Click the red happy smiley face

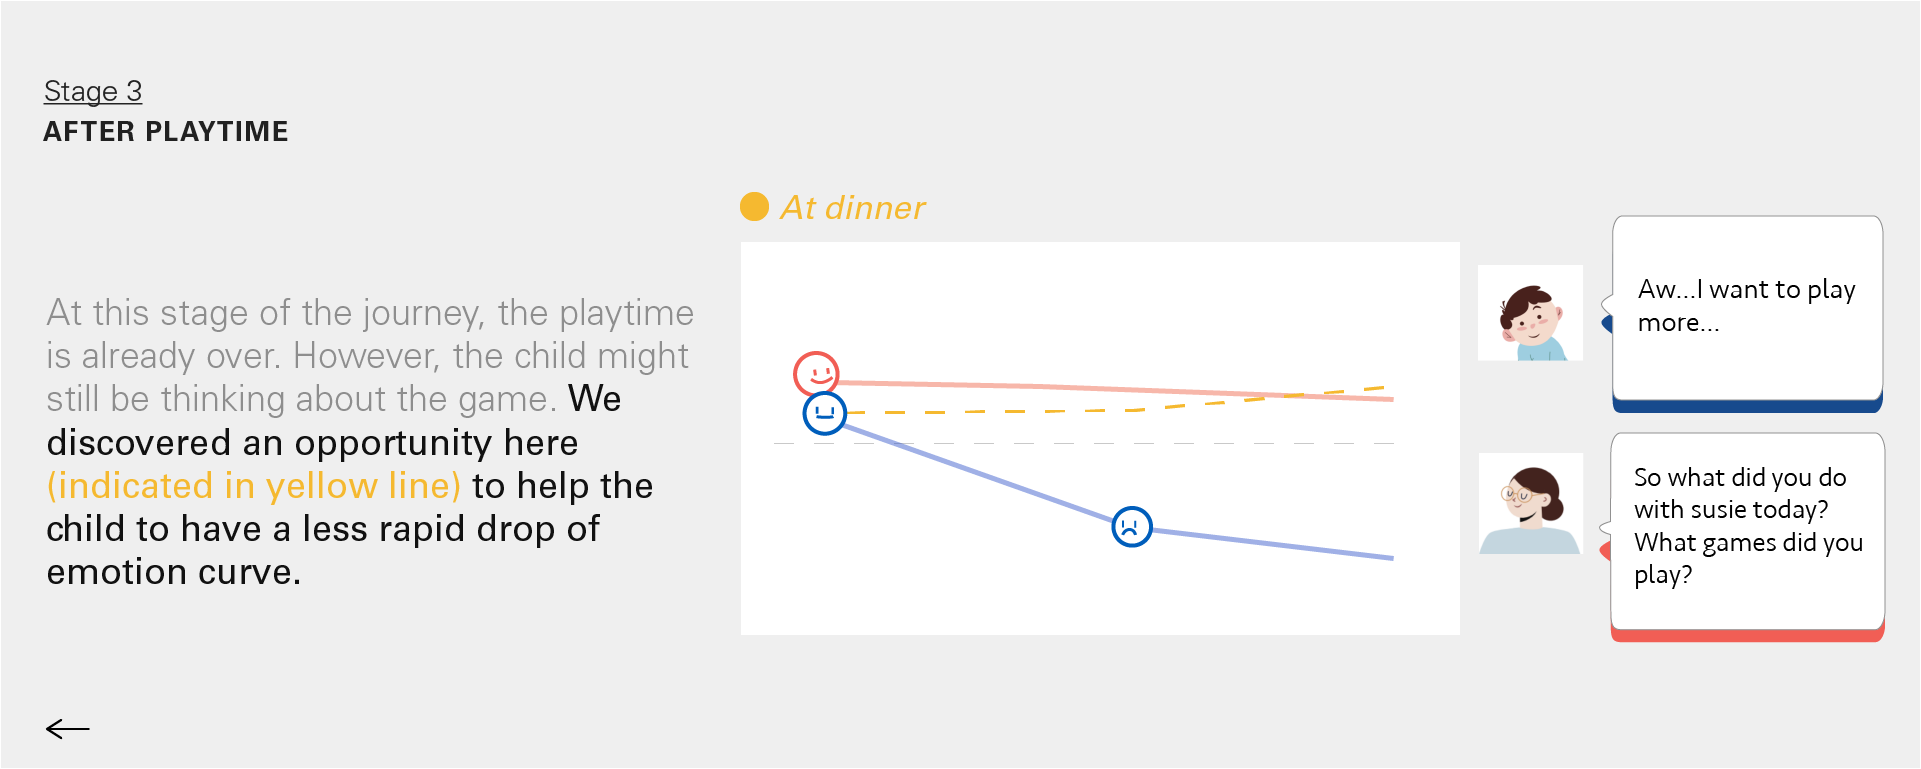816,374
